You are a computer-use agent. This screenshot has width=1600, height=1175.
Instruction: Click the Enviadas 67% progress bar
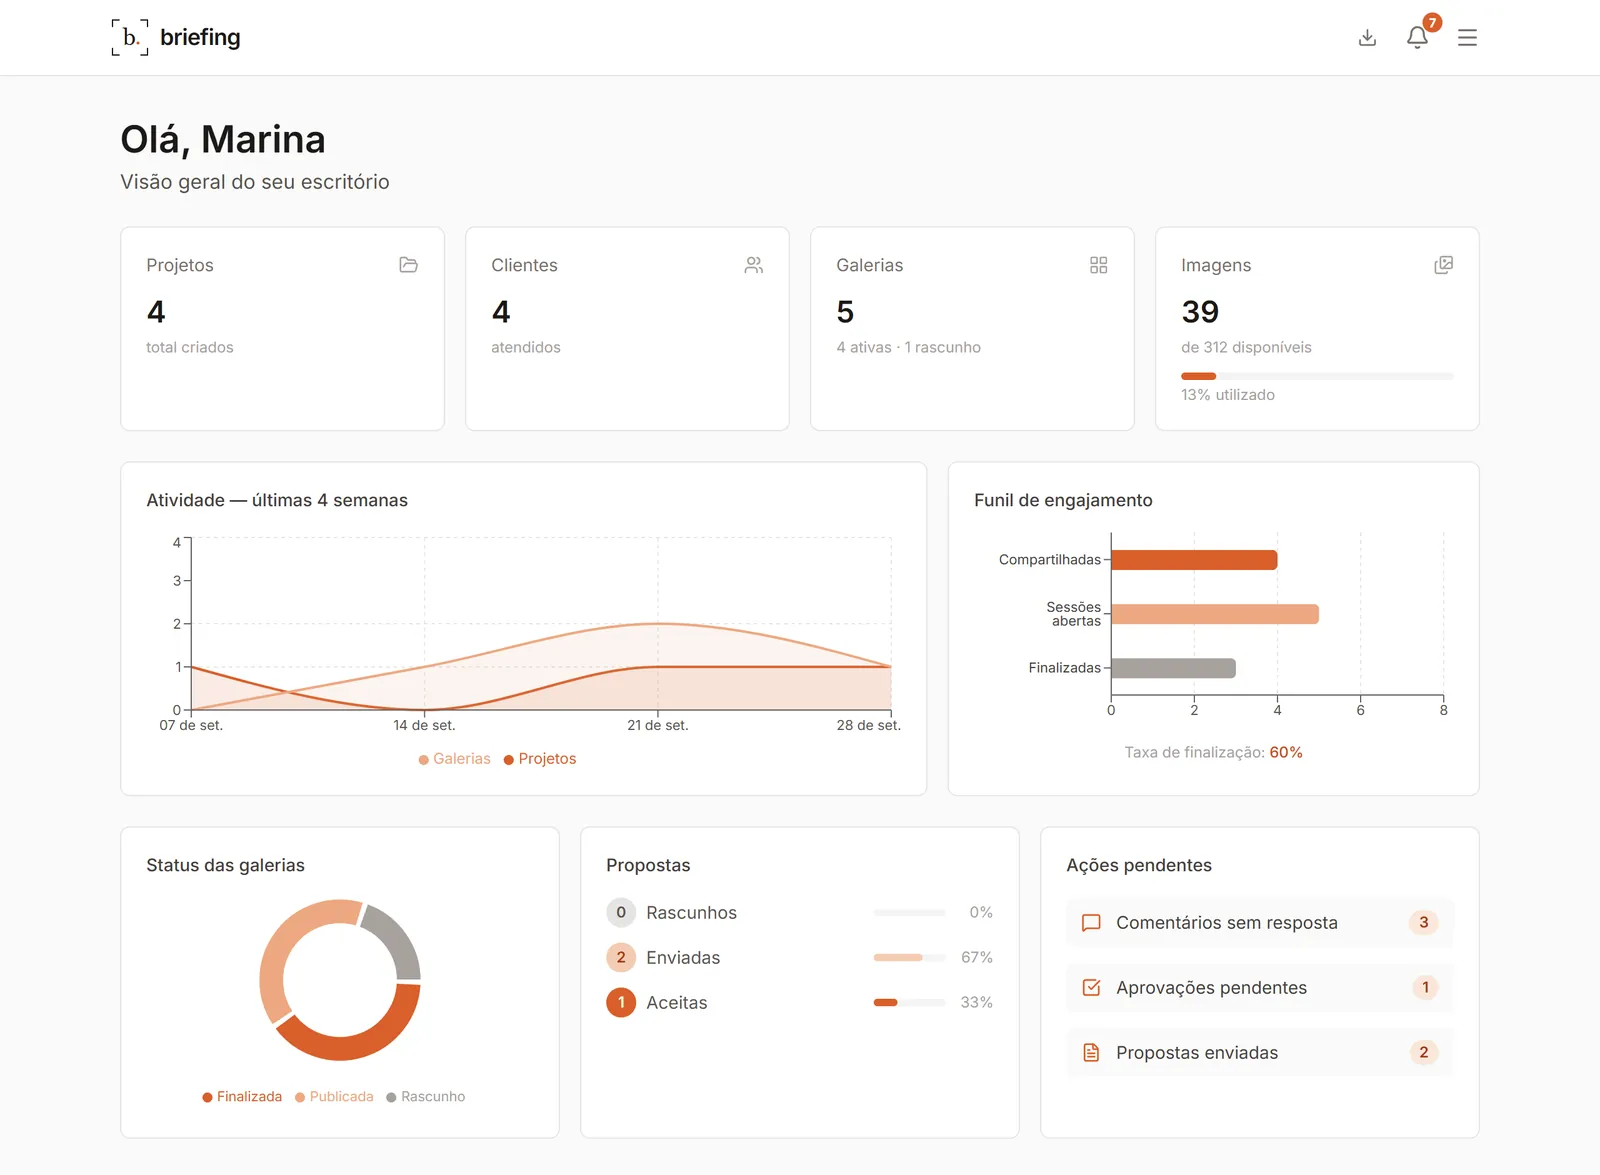[x=909, y=958]
